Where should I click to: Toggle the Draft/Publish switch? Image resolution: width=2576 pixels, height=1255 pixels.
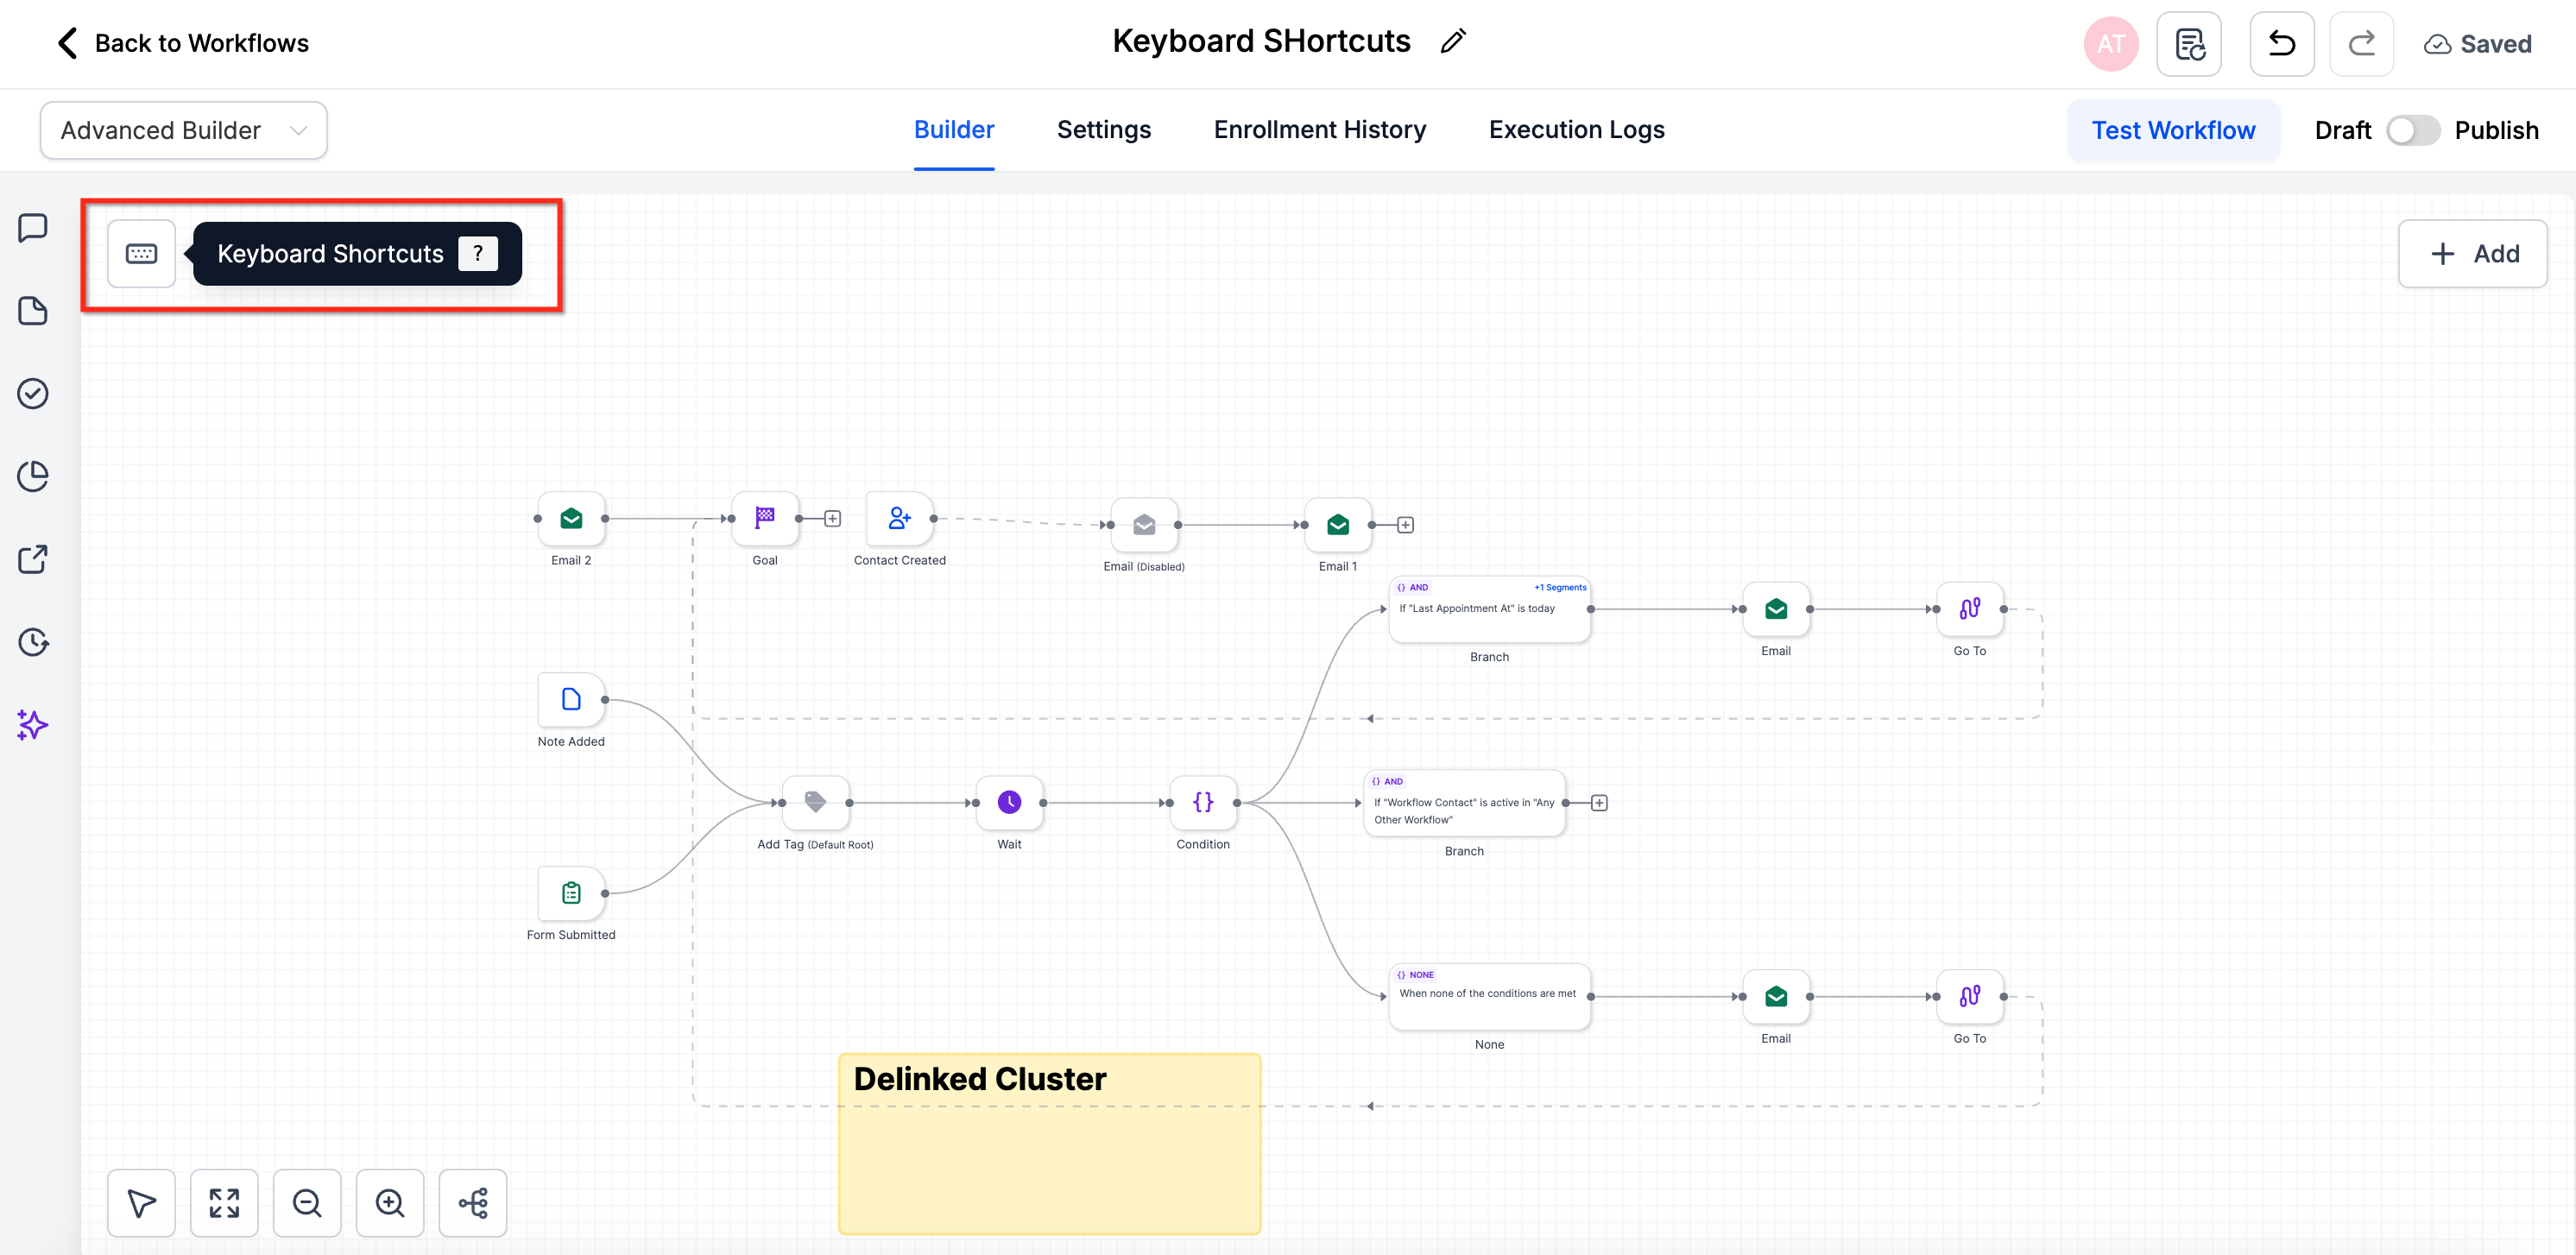(2412, 131)
